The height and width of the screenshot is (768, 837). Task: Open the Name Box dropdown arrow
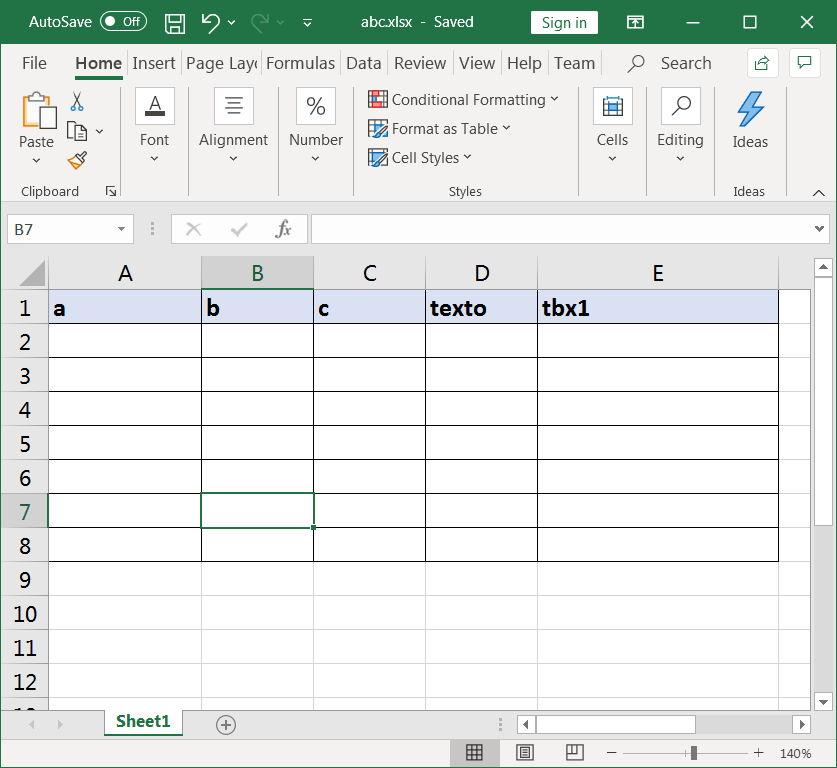[122, 229]
